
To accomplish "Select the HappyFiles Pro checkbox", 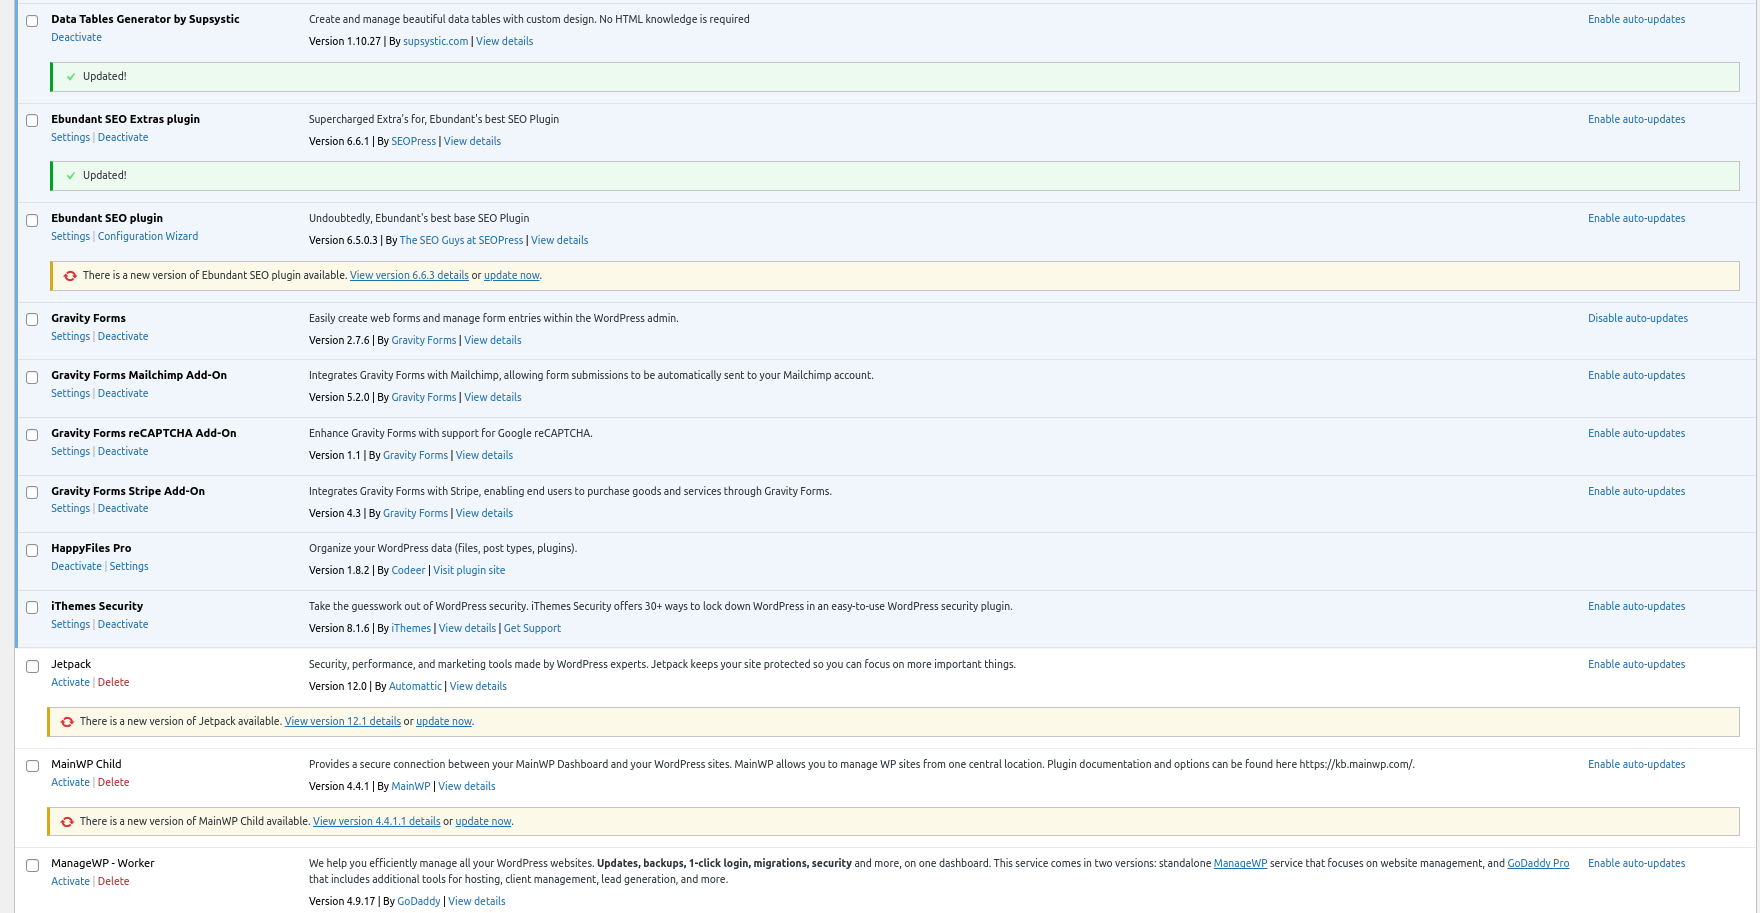I will [x=32, y=550].
